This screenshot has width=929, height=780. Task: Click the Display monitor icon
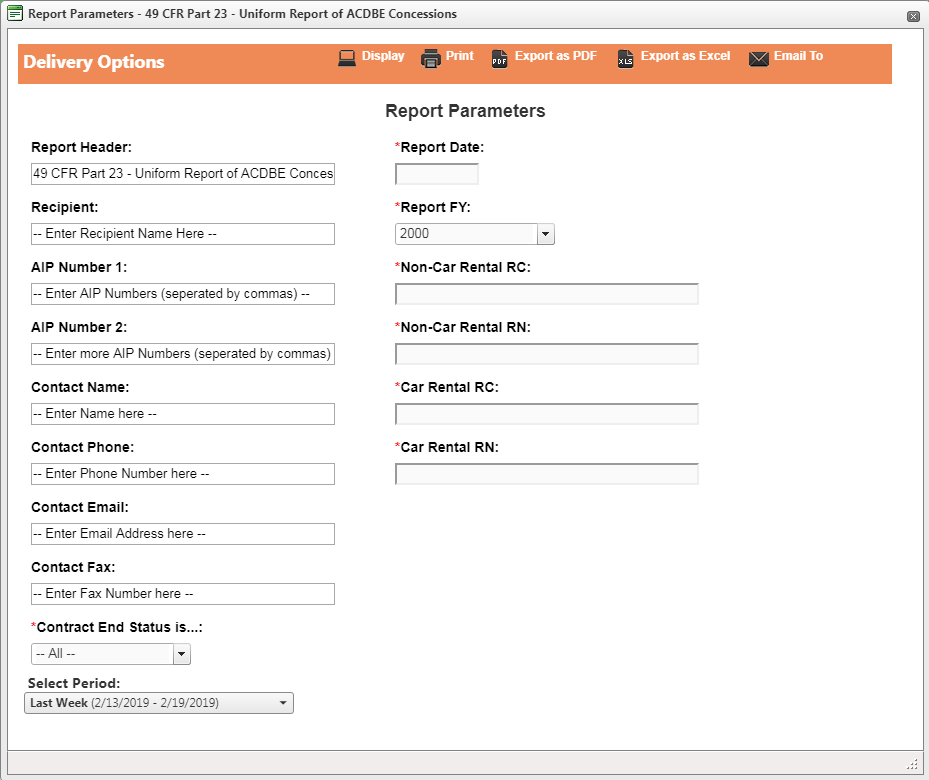346,57
